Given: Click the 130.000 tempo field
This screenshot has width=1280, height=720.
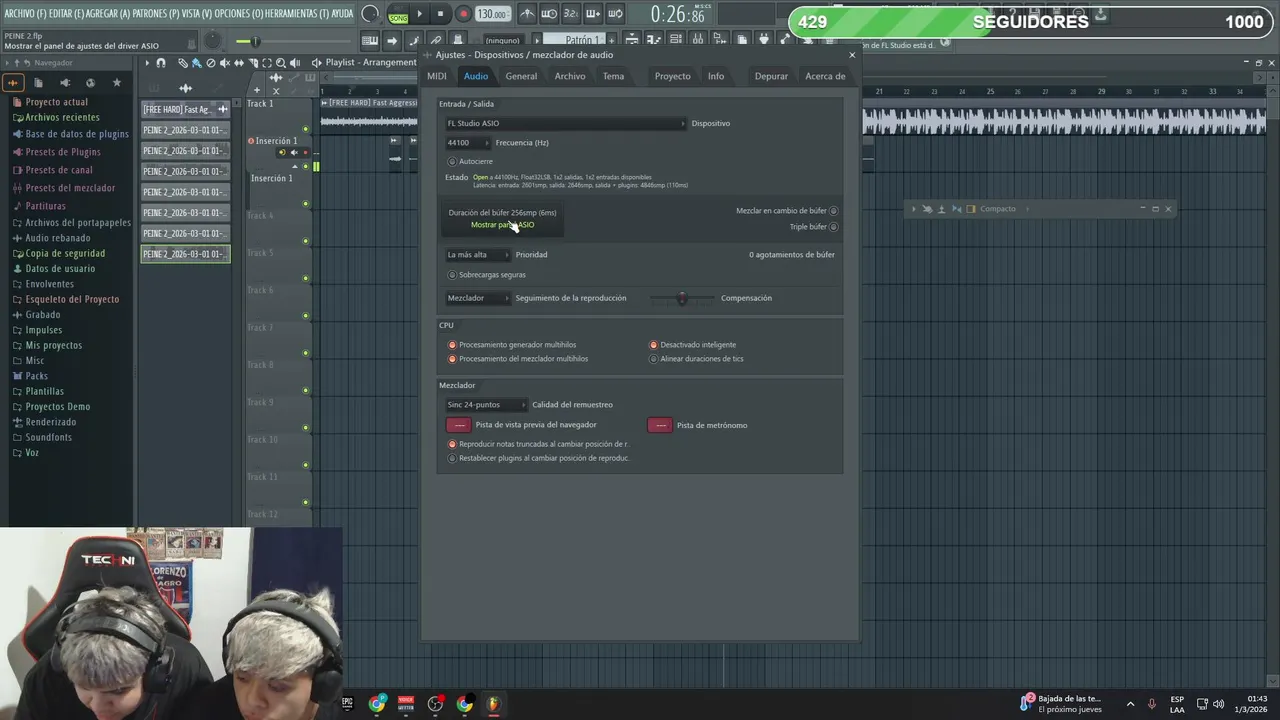Looking at the screenshot, I should [x=491, y=14].
